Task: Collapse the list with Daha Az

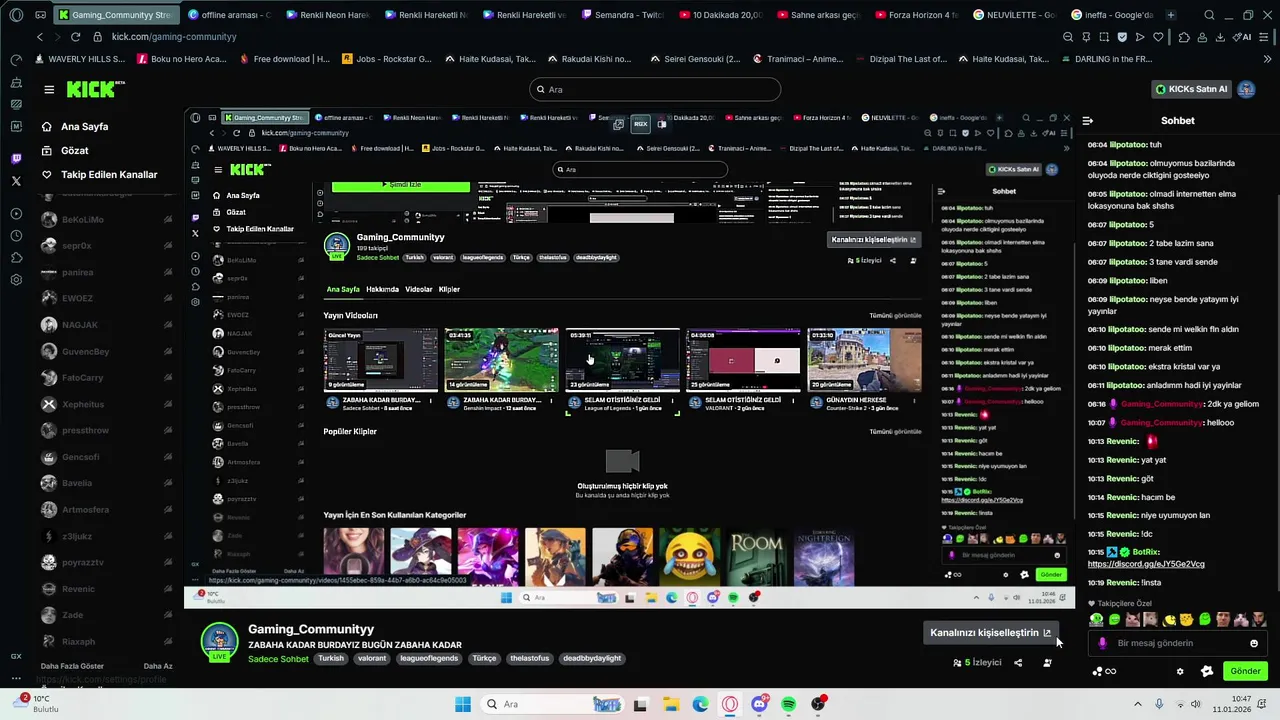Action: [158, 666]
